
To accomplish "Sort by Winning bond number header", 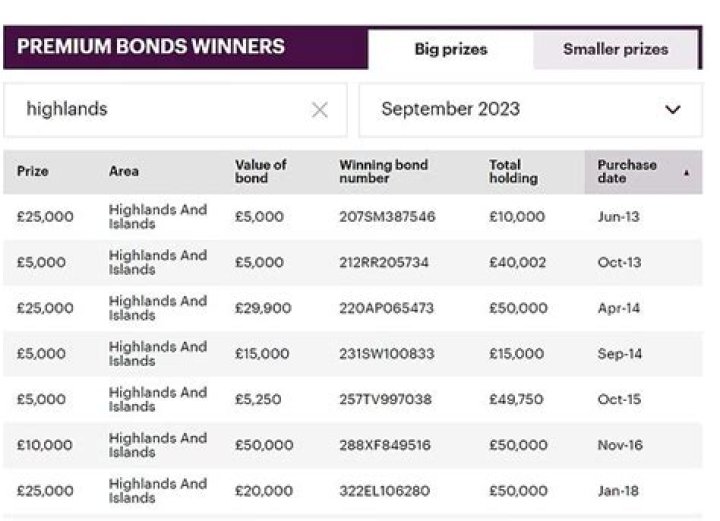I will [383, 171].
